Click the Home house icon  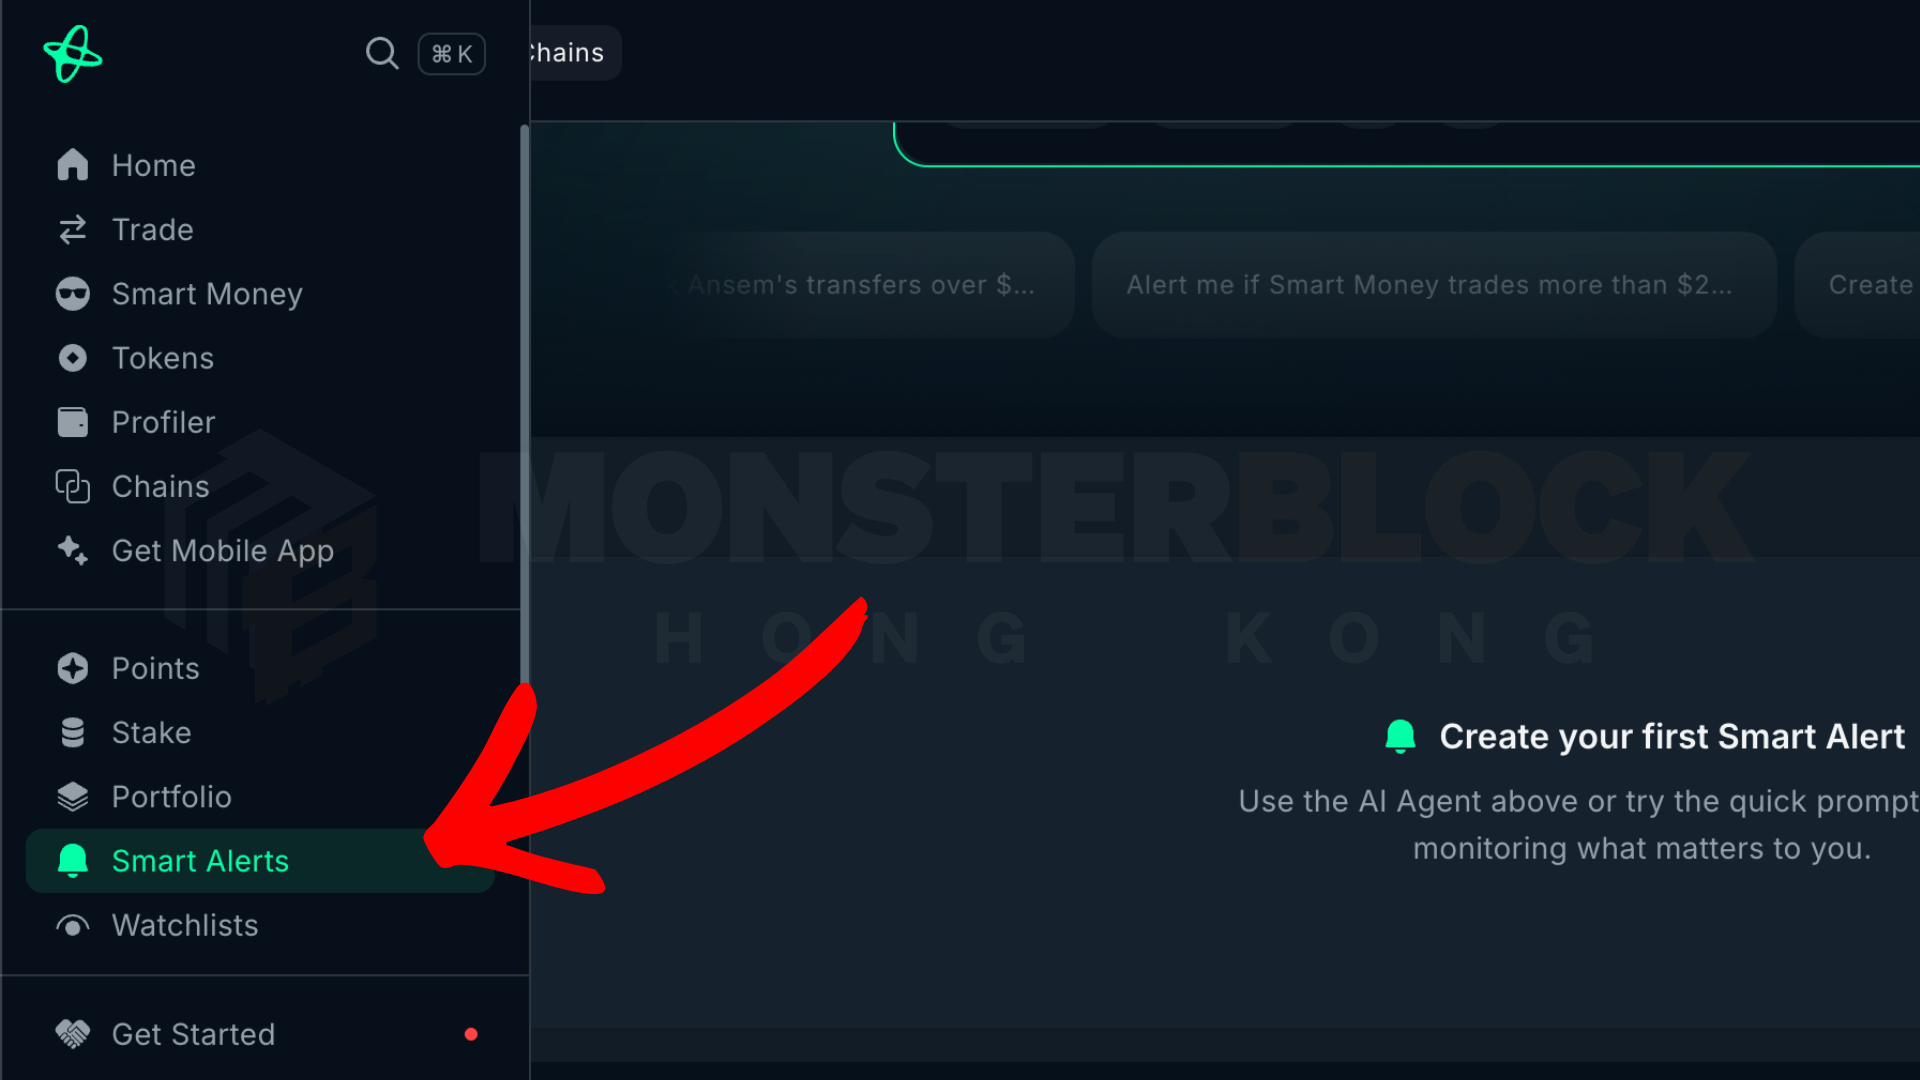click(x=73, y=165)
